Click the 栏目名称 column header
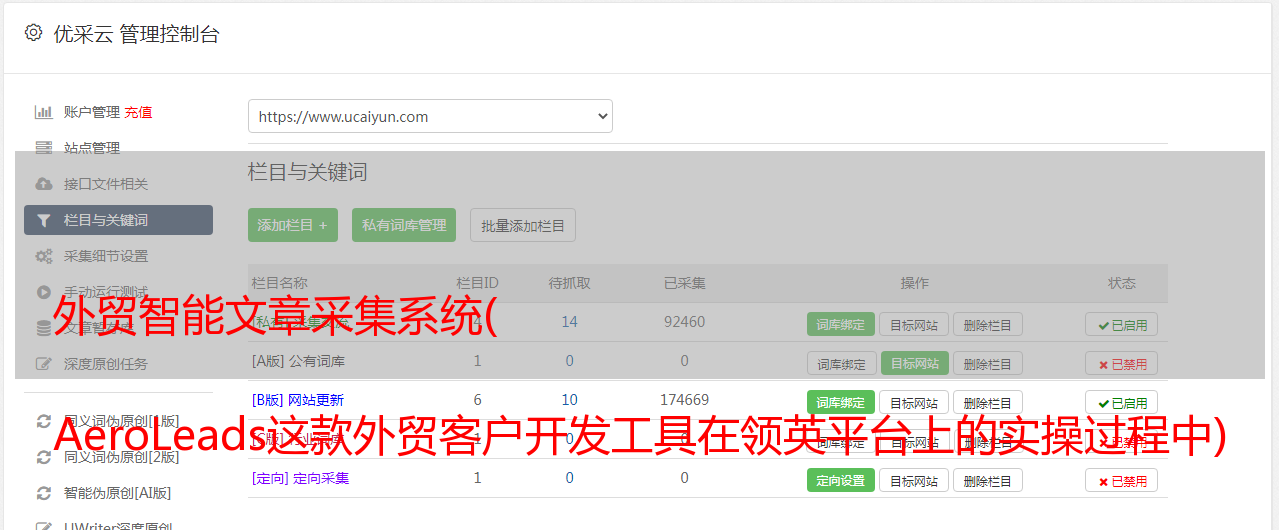This screenshot has height=530, width=1279. (279, 283)
